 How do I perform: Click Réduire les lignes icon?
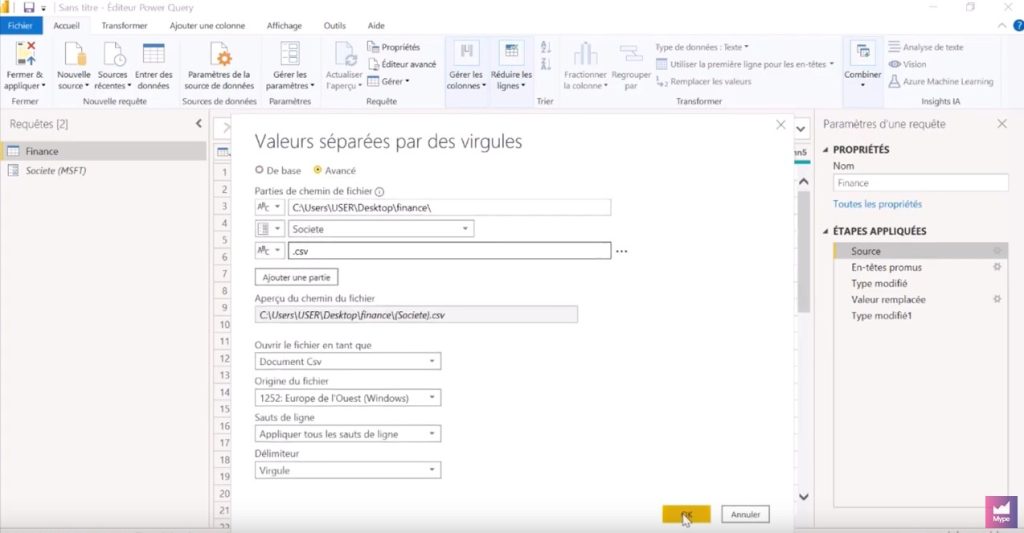(x=511, y=53)
